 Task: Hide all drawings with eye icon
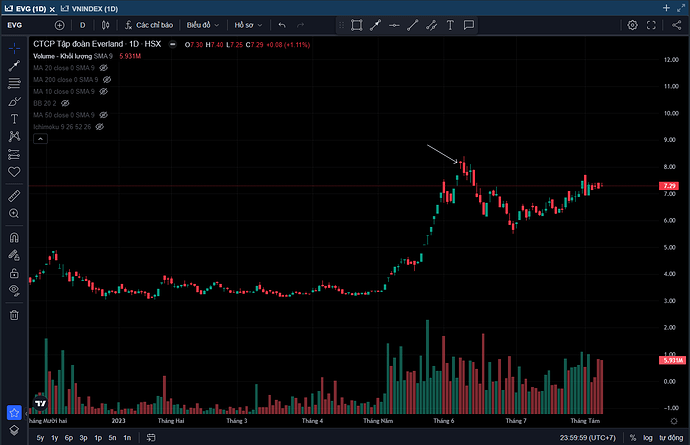click(x=14, y=291)
